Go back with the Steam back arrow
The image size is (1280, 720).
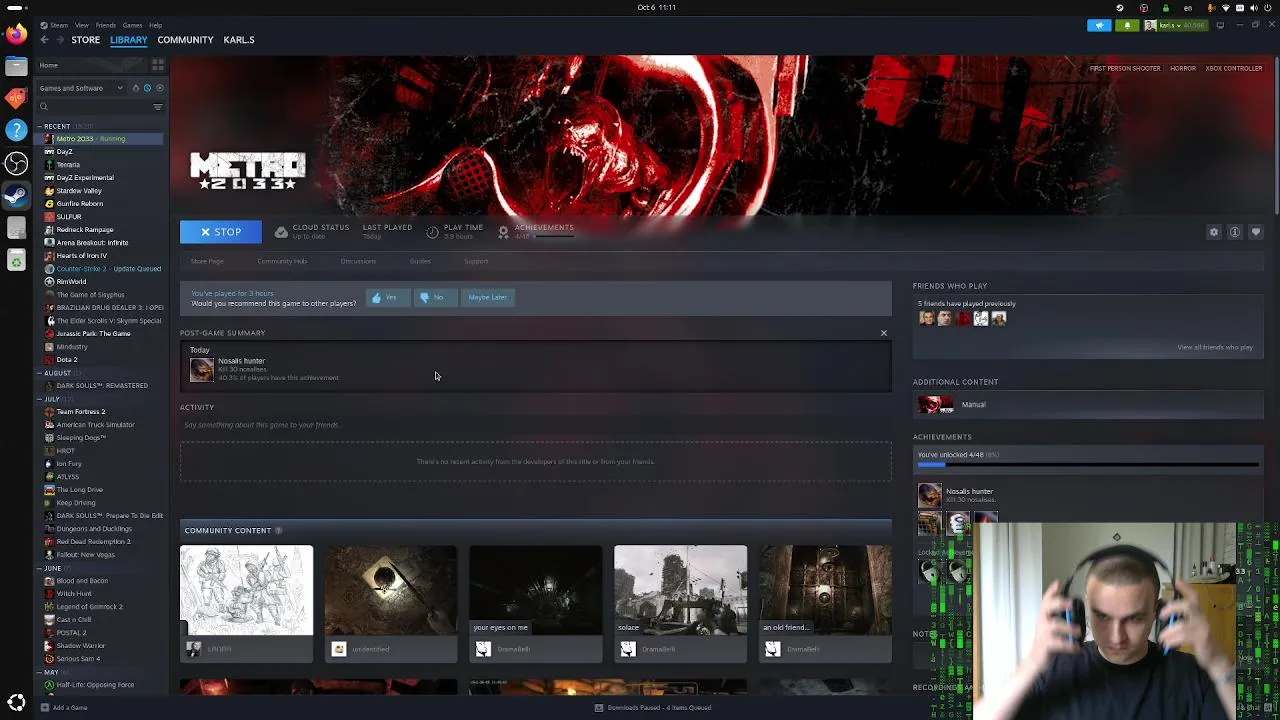44,40
